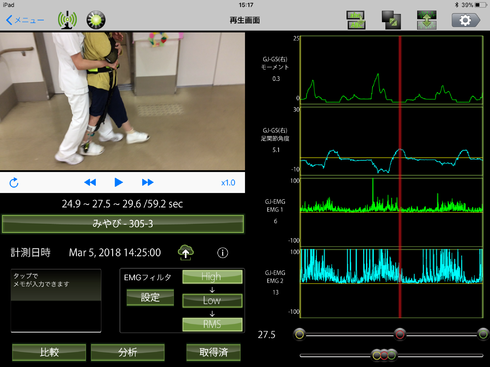Tap the lower overview slider handle cluster
This screenshot has height=367, width=490.
pos(384,355)
